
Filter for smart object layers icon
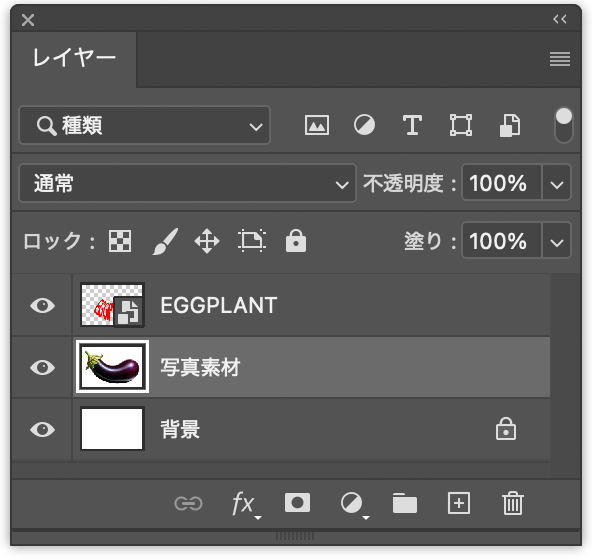[x=510, y=125]
